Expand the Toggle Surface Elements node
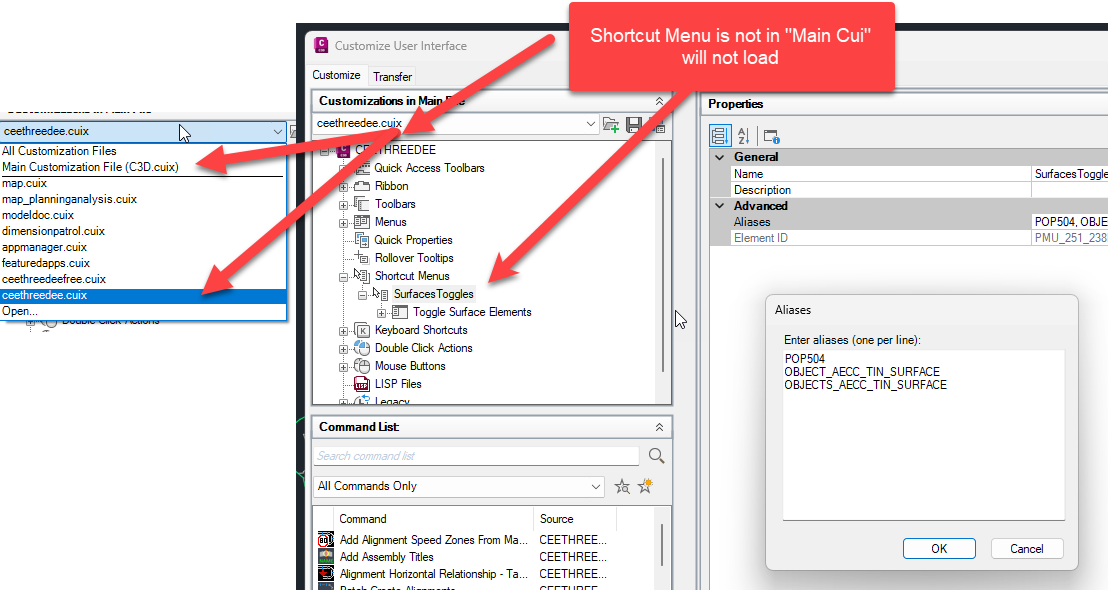1108x590 pixels. tap(382, 313)
